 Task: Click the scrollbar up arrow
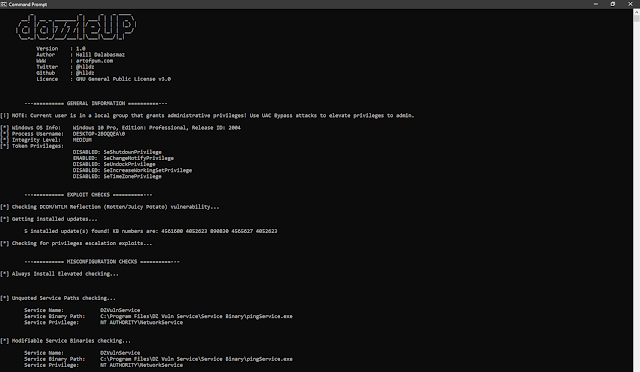636,12
